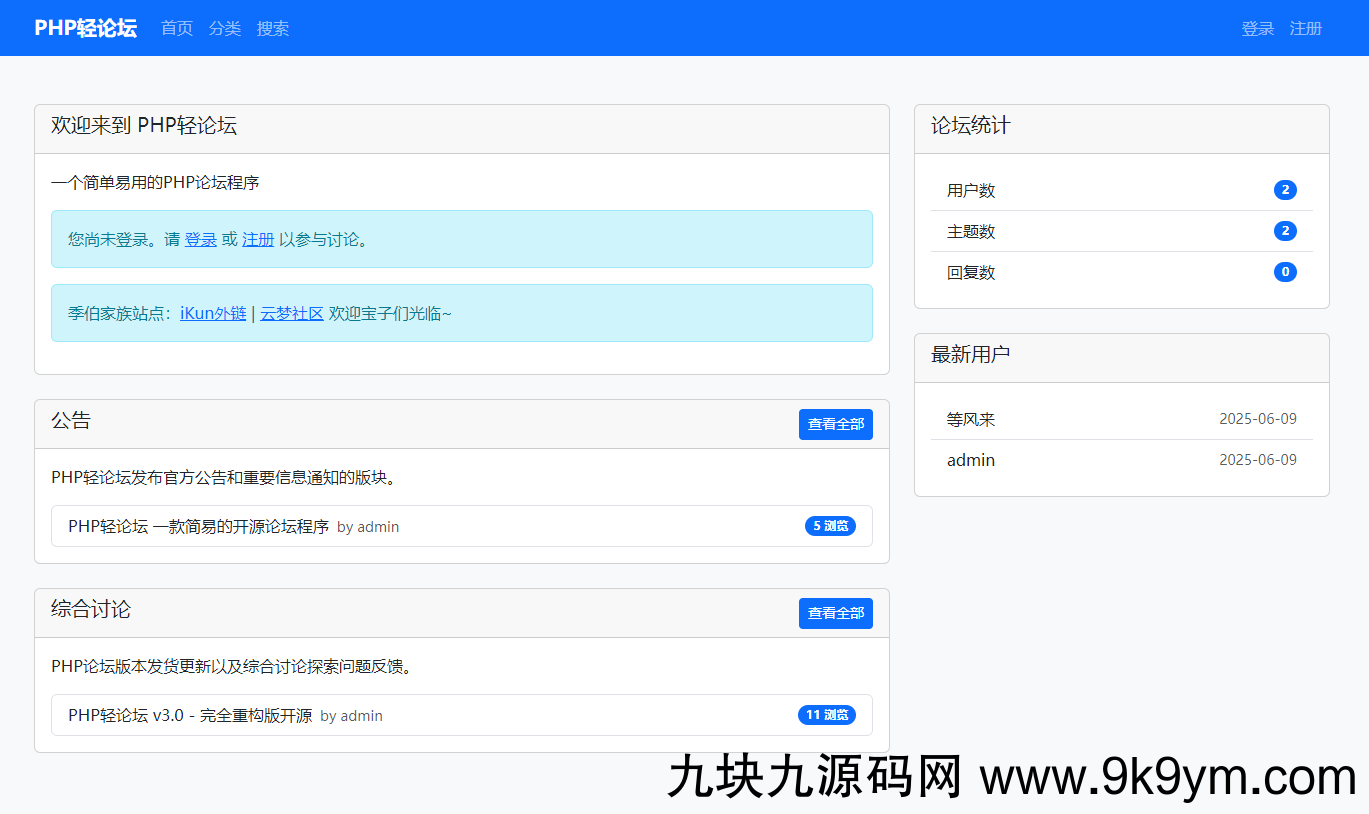Viewport: 1369px width, 814px height.
Task: Click the 公告 section heading
Action: 71,420
